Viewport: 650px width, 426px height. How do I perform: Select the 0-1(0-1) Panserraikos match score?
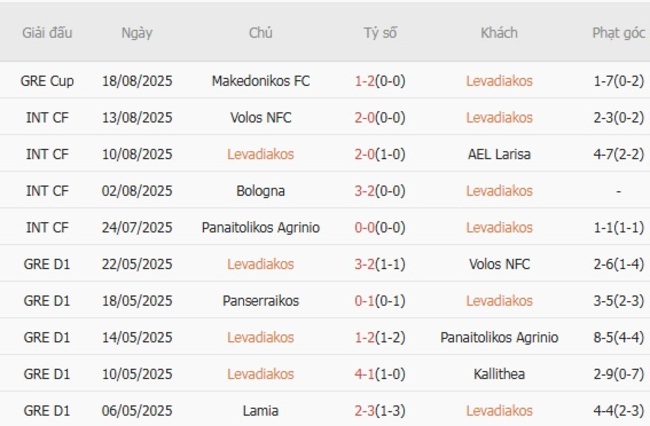(x=380, y=301)
